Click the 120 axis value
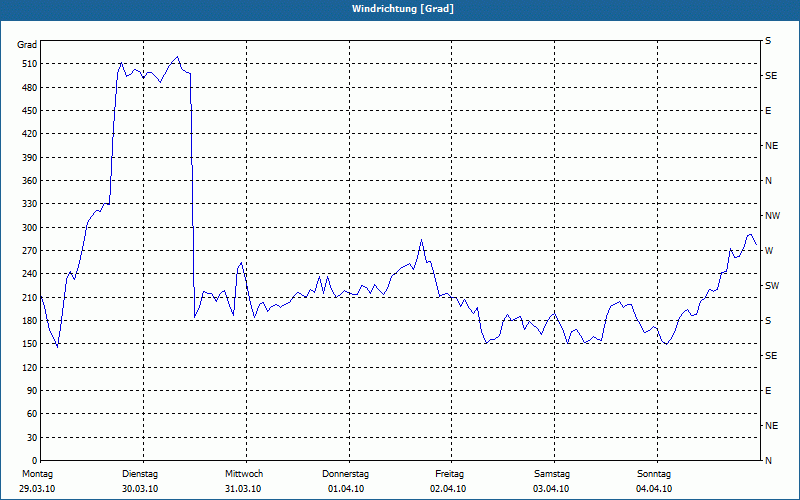This screenshot has width=800, height=500. pos(29,367)
